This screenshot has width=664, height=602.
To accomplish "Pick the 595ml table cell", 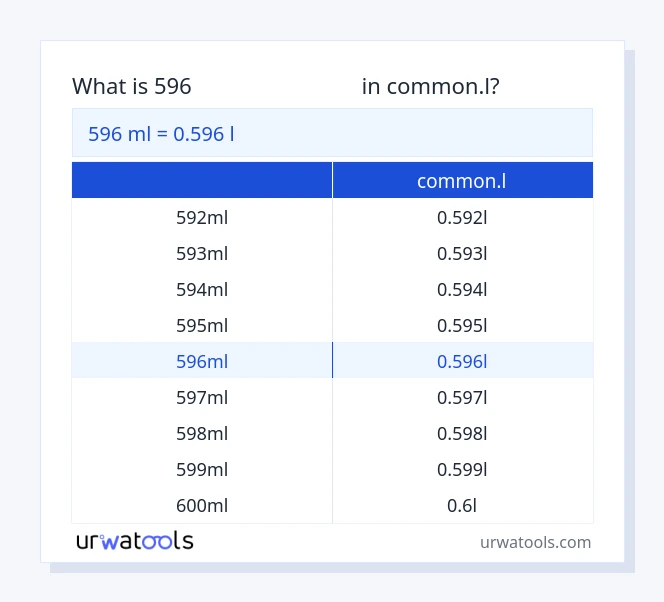I will pos(202,325).
